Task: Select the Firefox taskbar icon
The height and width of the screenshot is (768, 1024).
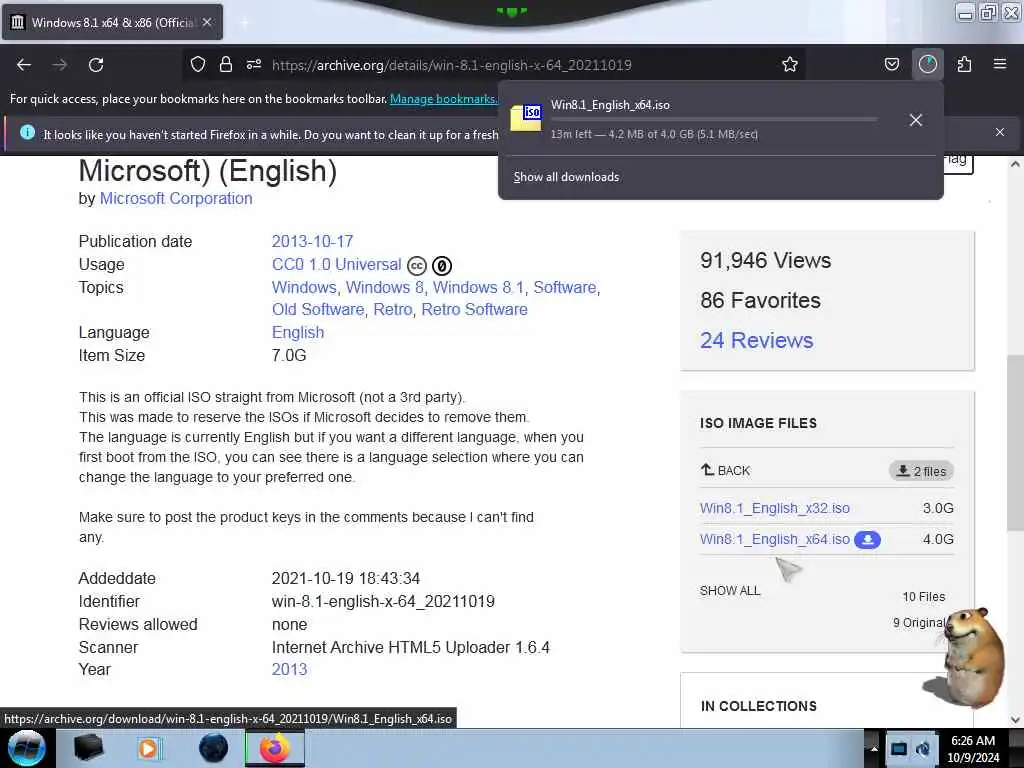Action: click(275, 748)
